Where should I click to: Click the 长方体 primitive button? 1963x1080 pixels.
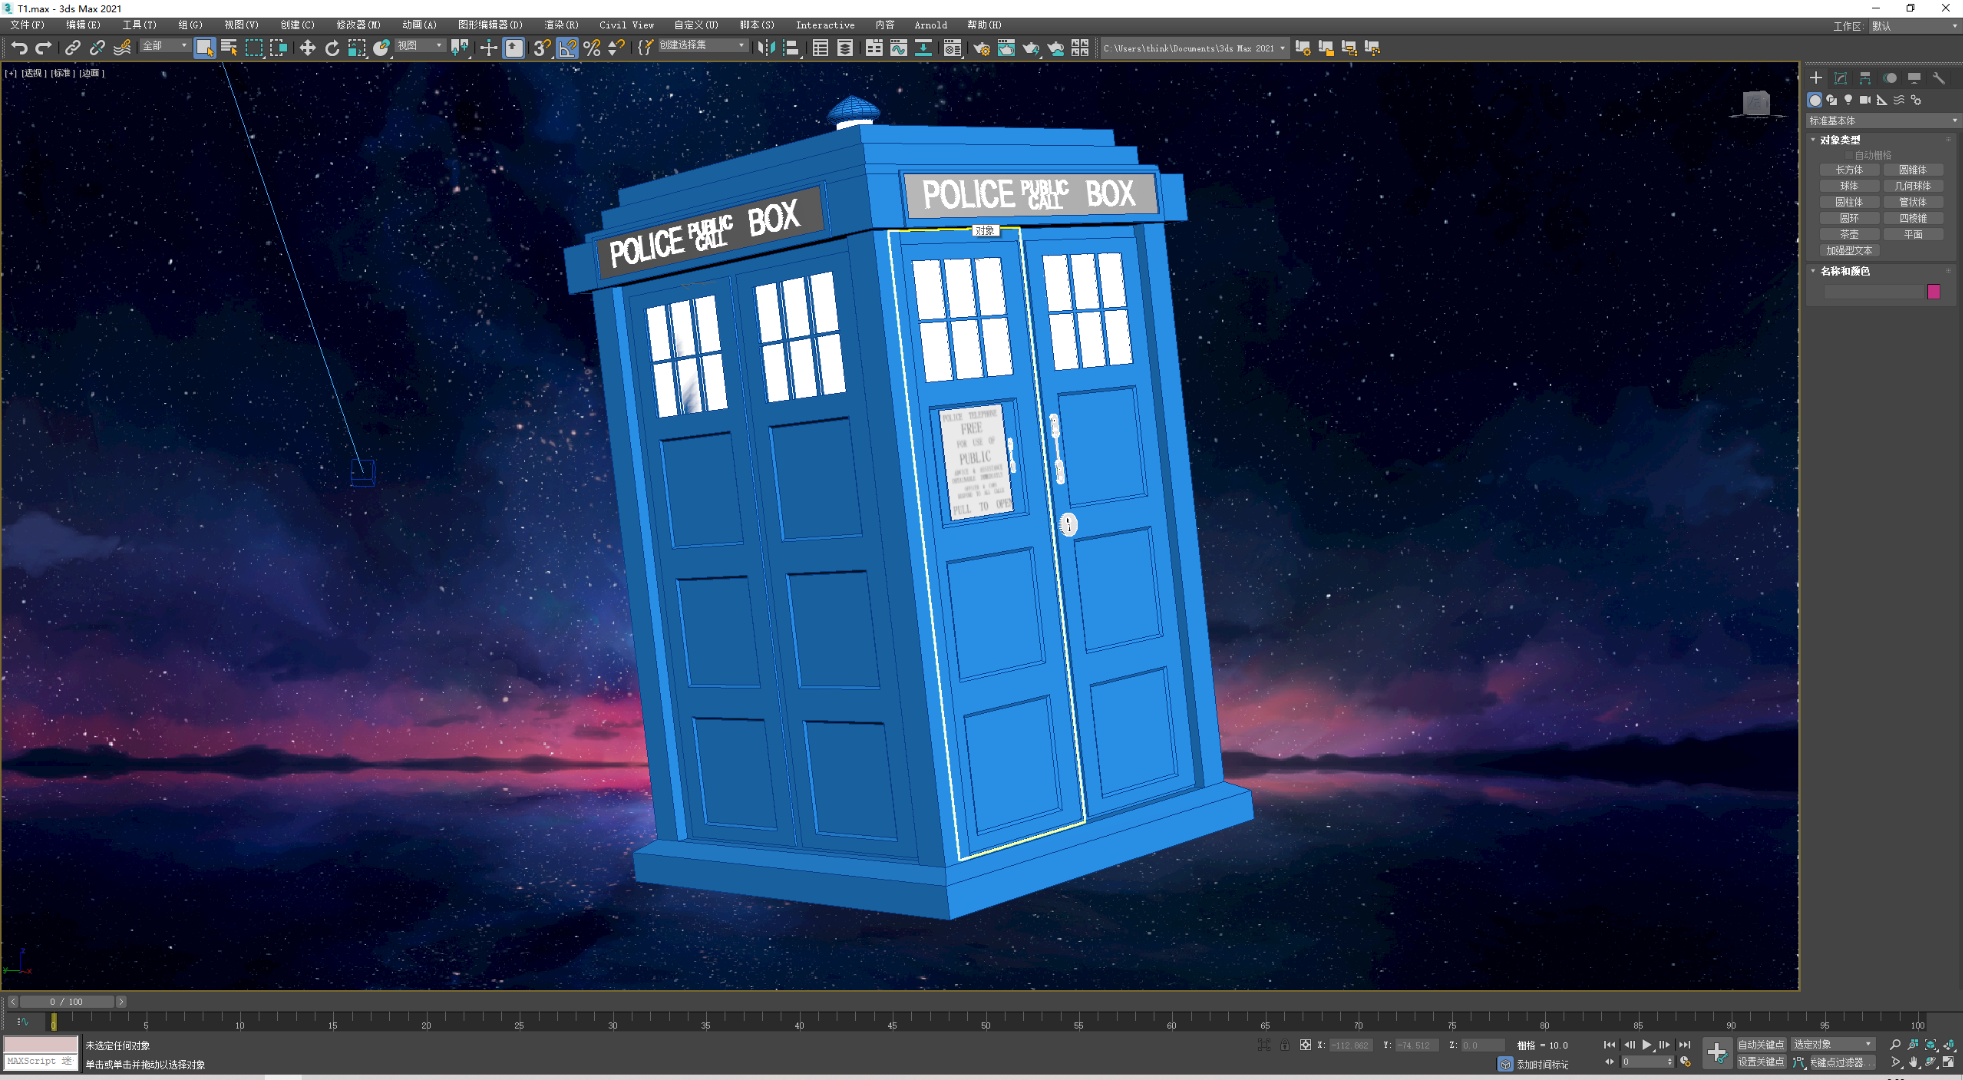pos(1849,170)
